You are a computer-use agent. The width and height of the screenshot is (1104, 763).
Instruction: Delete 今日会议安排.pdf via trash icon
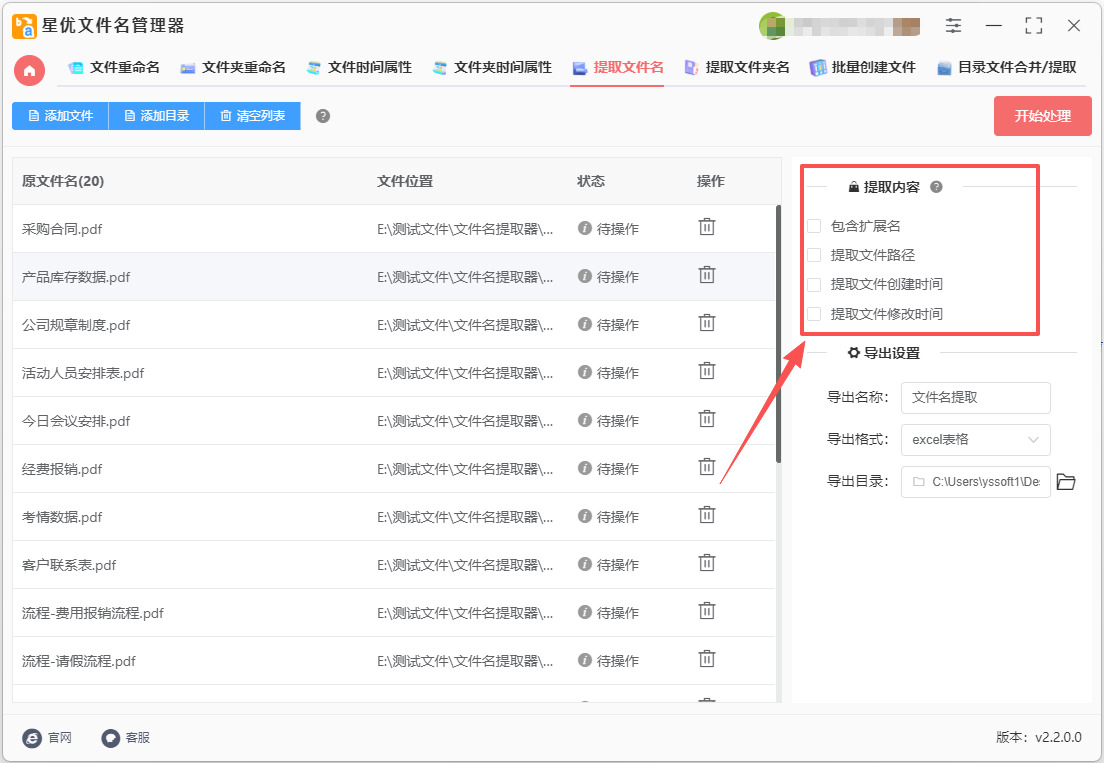pos(706,419)
